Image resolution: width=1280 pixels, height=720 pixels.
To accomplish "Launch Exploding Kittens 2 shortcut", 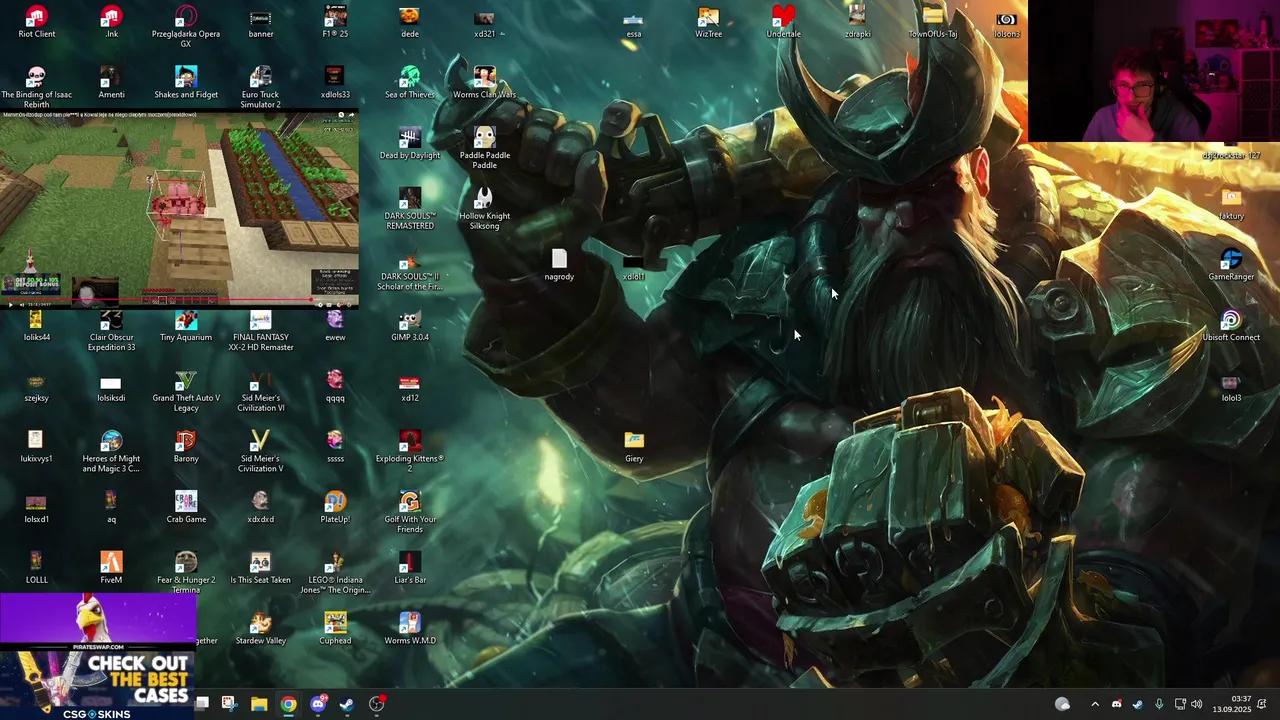I will click(410, 453).
